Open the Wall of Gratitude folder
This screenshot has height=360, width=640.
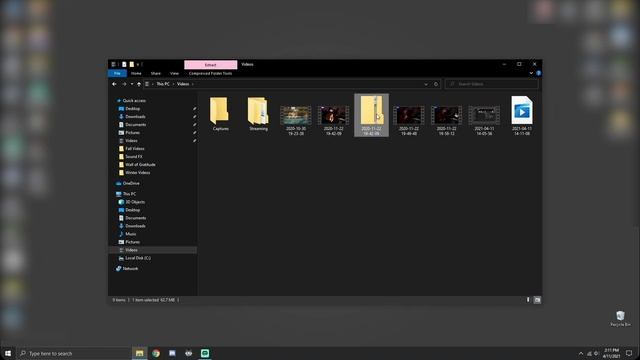click(x=140, y=164)
